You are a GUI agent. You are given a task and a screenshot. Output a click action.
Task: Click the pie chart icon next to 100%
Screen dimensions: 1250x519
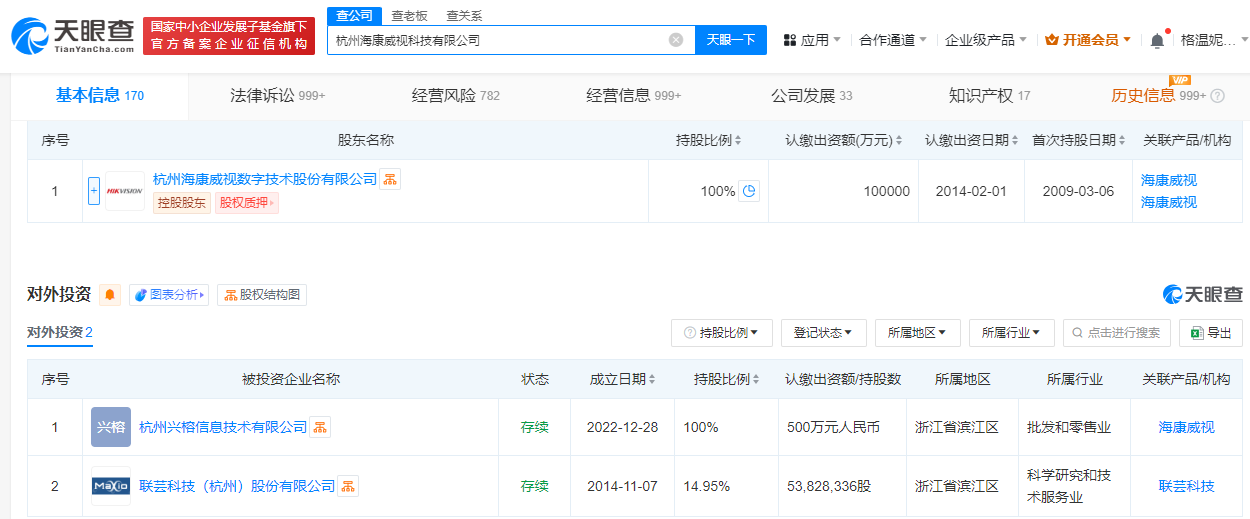click(x=749, y=191)
